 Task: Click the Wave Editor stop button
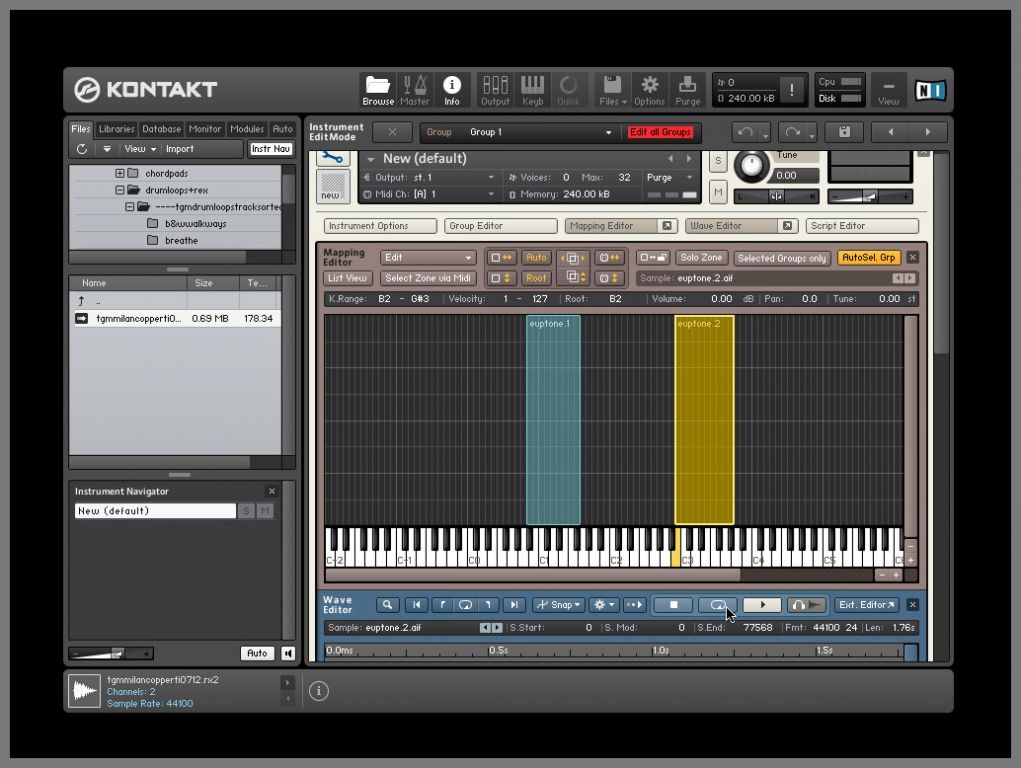673,605
